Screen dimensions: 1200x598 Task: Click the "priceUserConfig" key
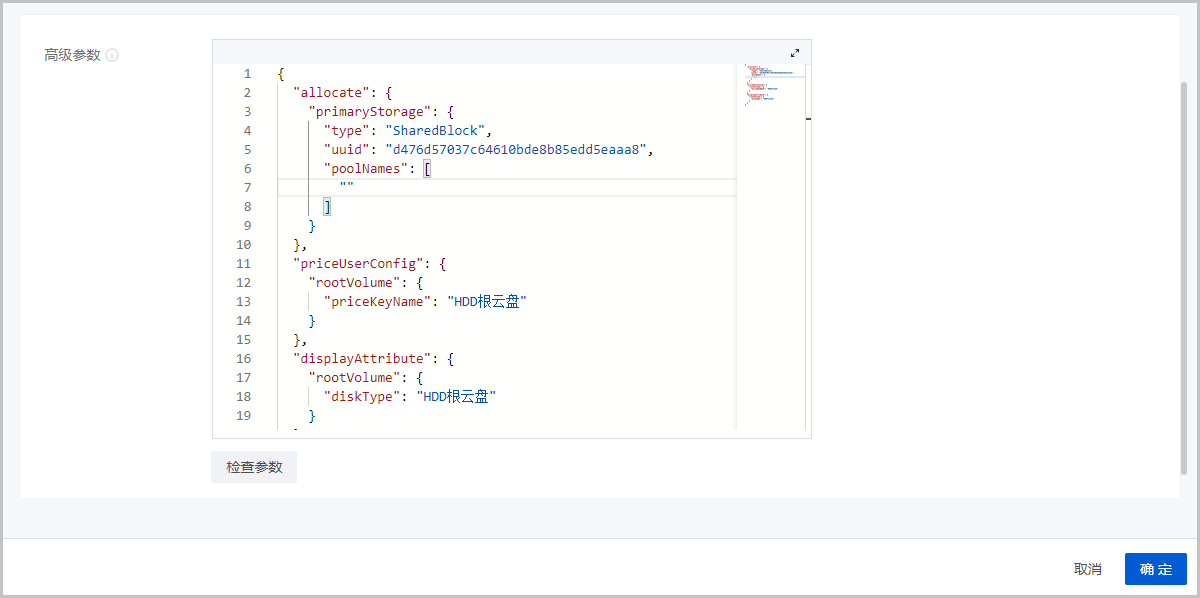click(x=355, y=264)
